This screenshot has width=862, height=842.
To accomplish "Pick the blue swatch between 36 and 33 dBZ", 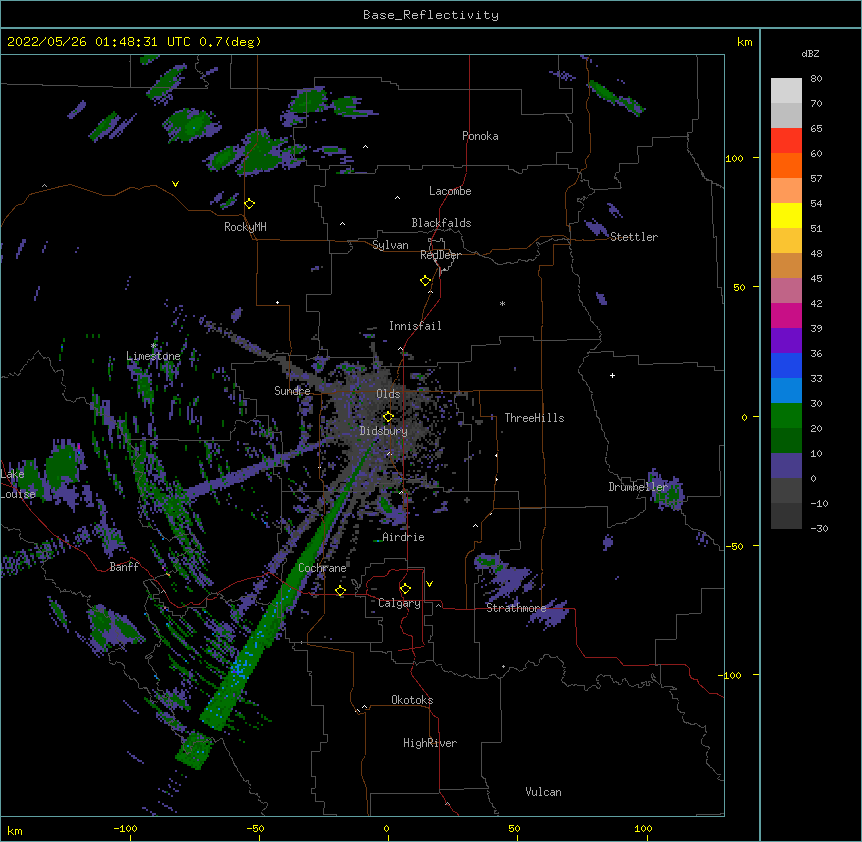I will point(786,365).
